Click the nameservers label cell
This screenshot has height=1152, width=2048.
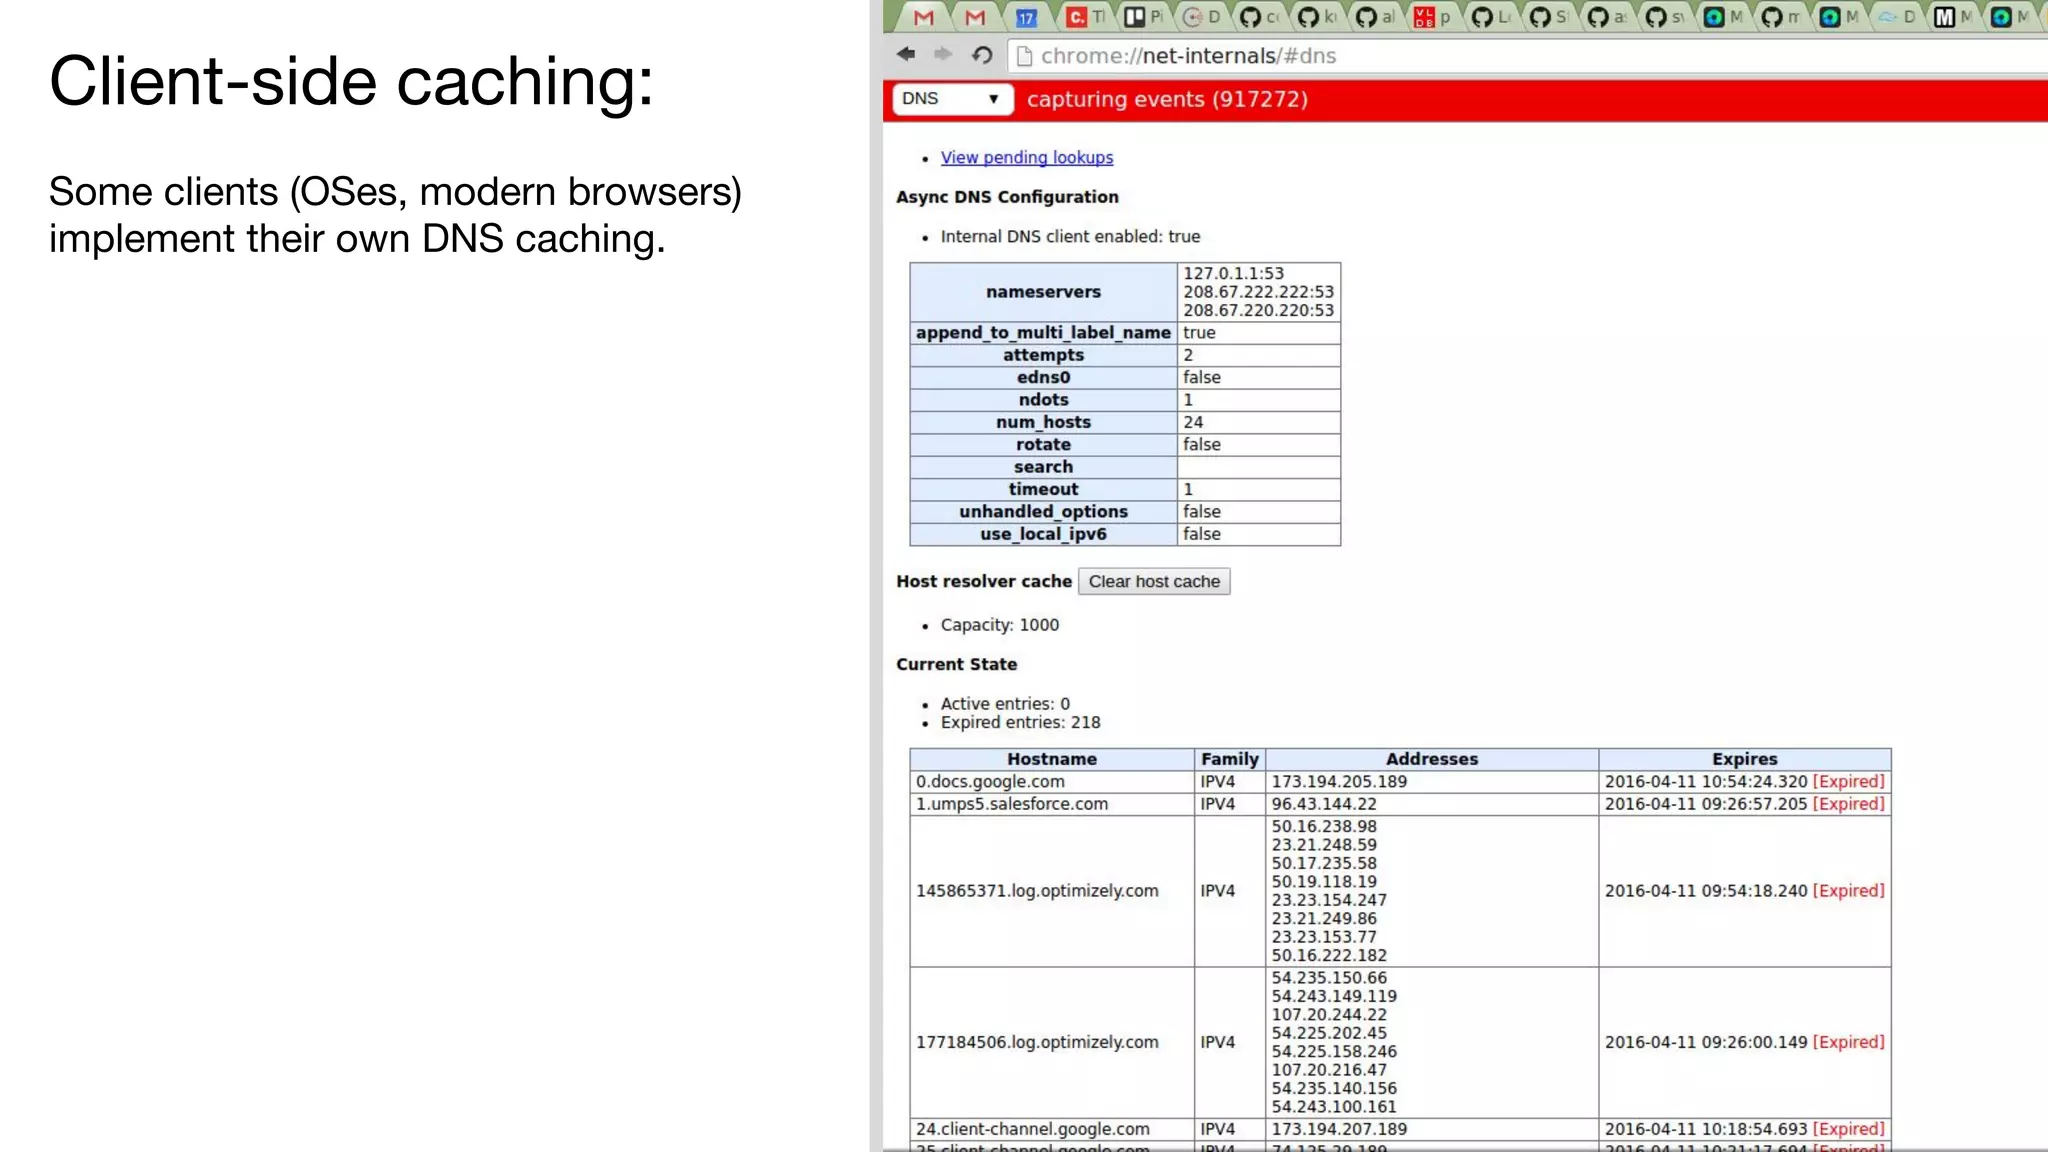click(x=1043, y=292)
